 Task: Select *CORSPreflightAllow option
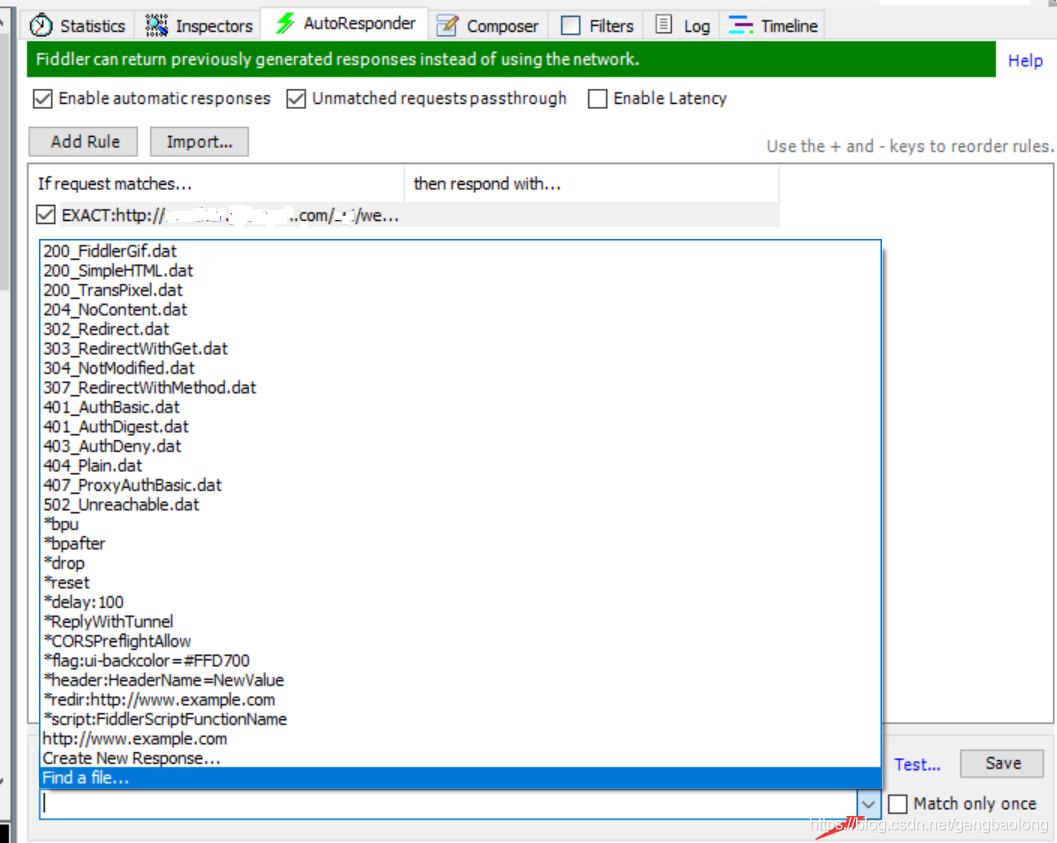pyautogui.click(x=460, y=642)
